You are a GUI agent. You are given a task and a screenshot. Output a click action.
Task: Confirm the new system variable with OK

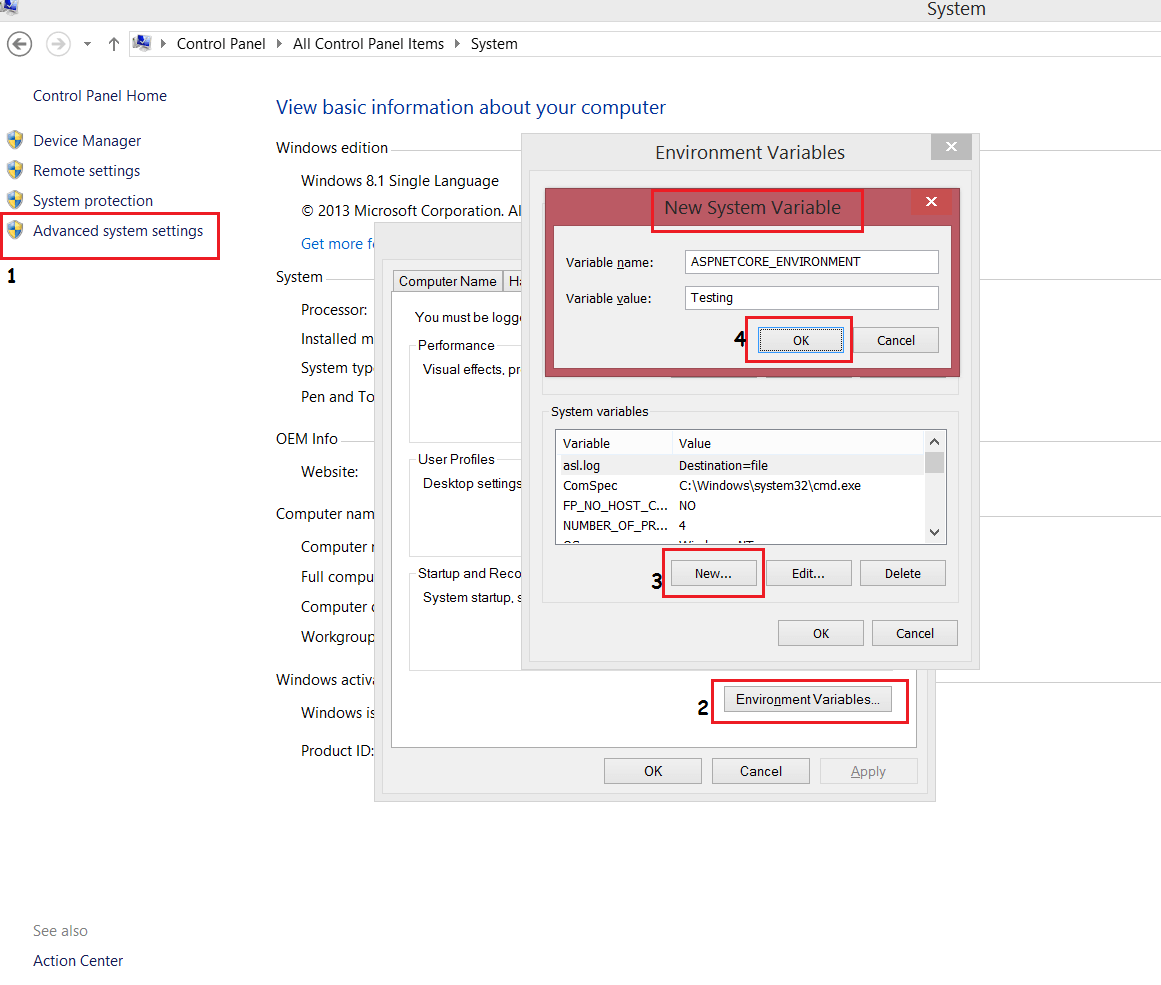[799, 340]
